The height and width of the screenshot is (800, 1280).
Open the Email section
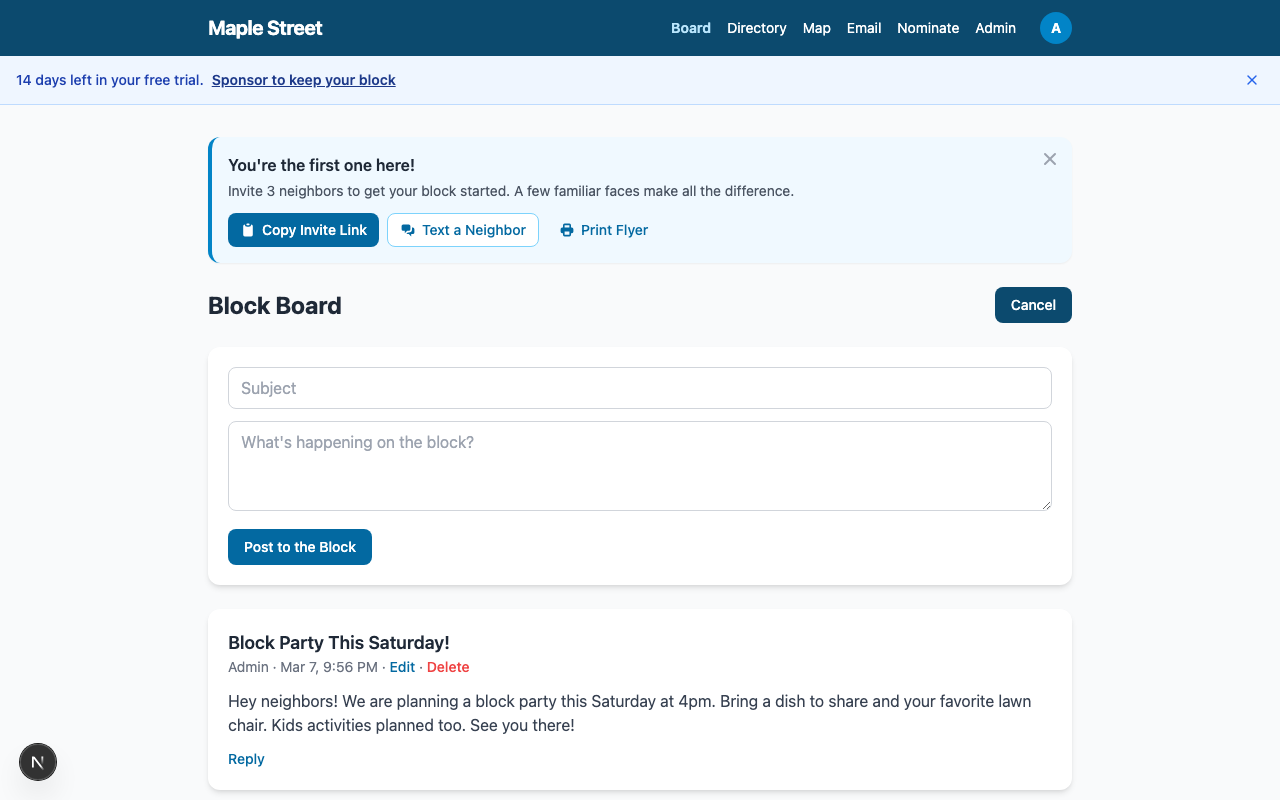tap(863, 28)
